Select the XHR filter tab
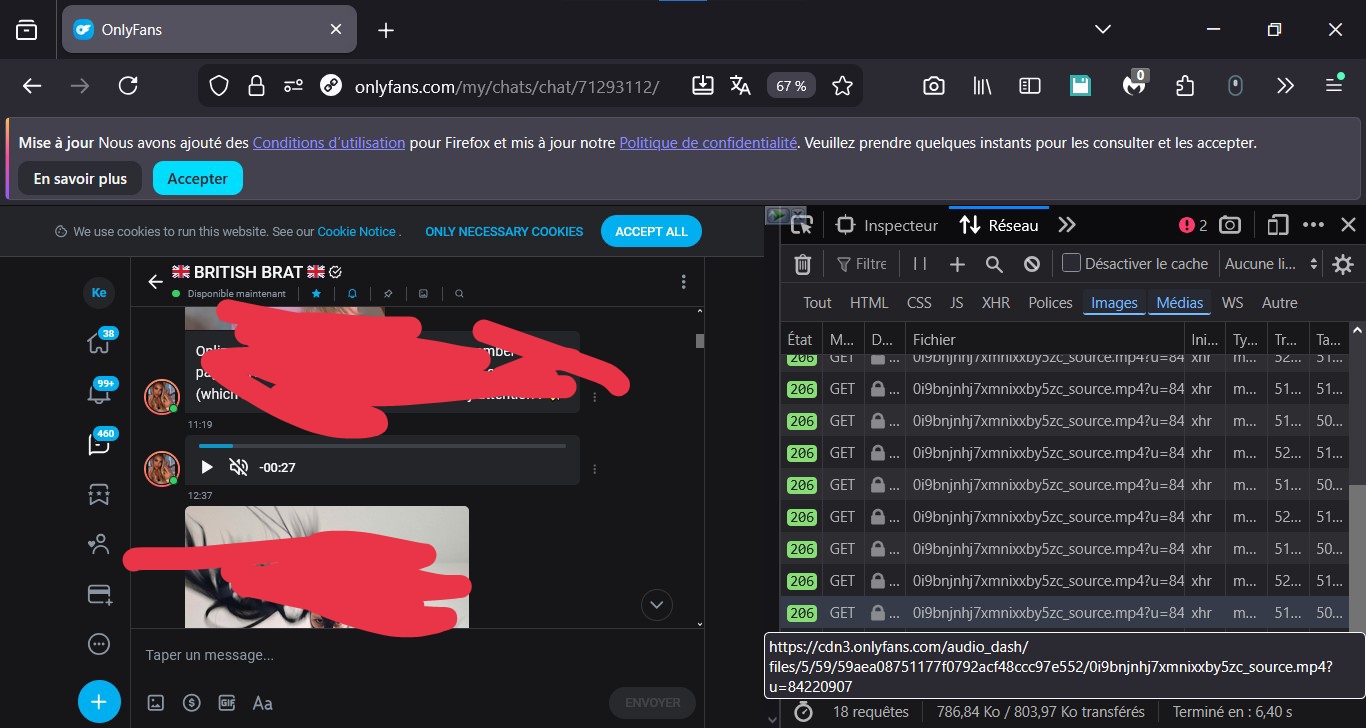This screenshot has width=1366, height=728. (x=995, y=303)
